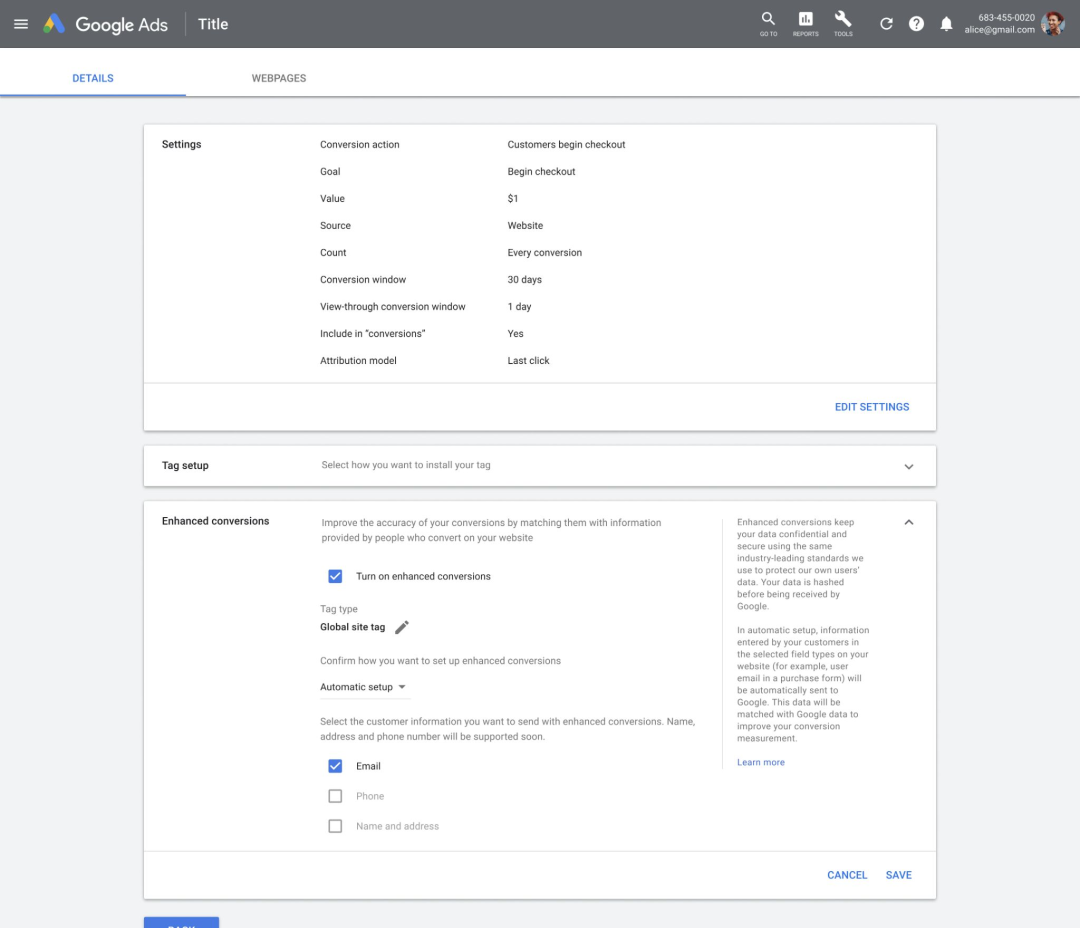Open the Learn more link
Image resolution: width=1080 pixels, height=928 pixels.
click(761, 762)
